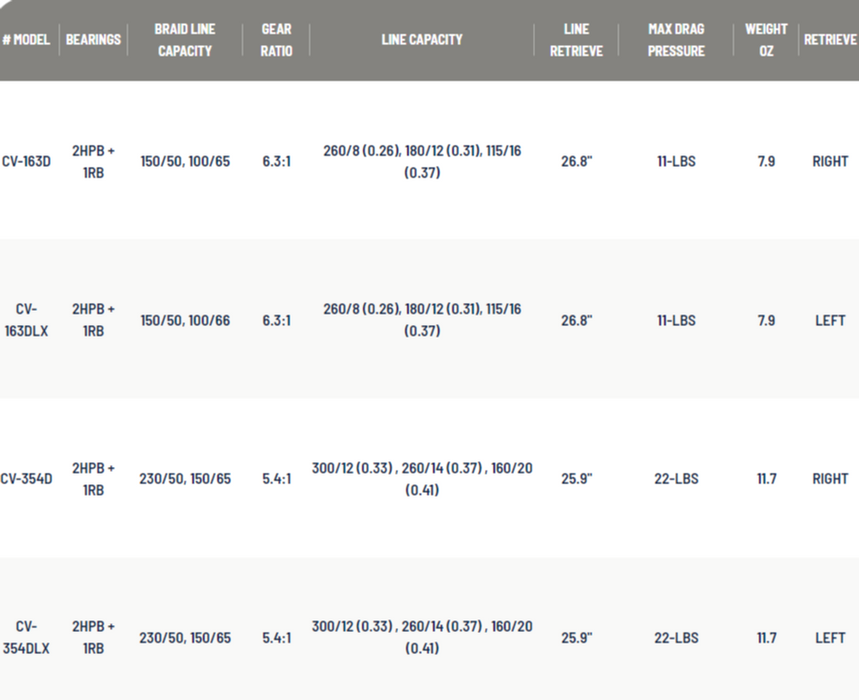859x700 pixels.
Task: Select 25.9" line retrieve for CV-354D
Action: point(576,479)
